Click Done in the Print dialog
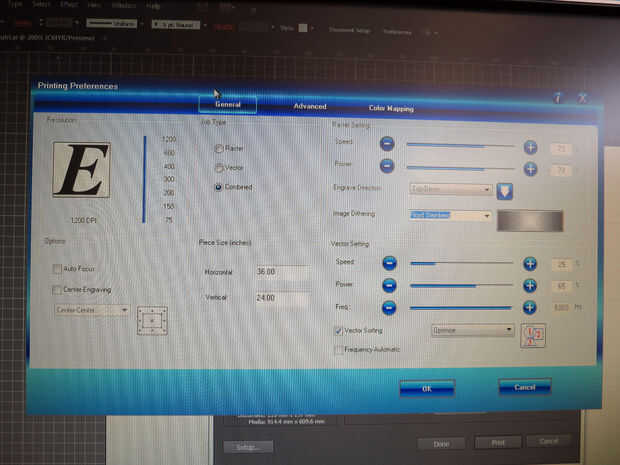Viewport: 620px width, 465px height. pyautogui.click(x=441, y=444)
